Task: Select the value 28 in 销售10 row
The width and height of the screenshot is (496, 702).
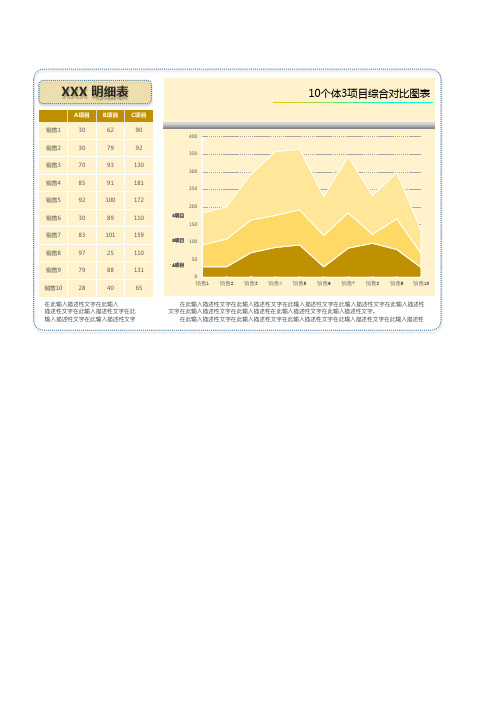Action: (82, 288)
